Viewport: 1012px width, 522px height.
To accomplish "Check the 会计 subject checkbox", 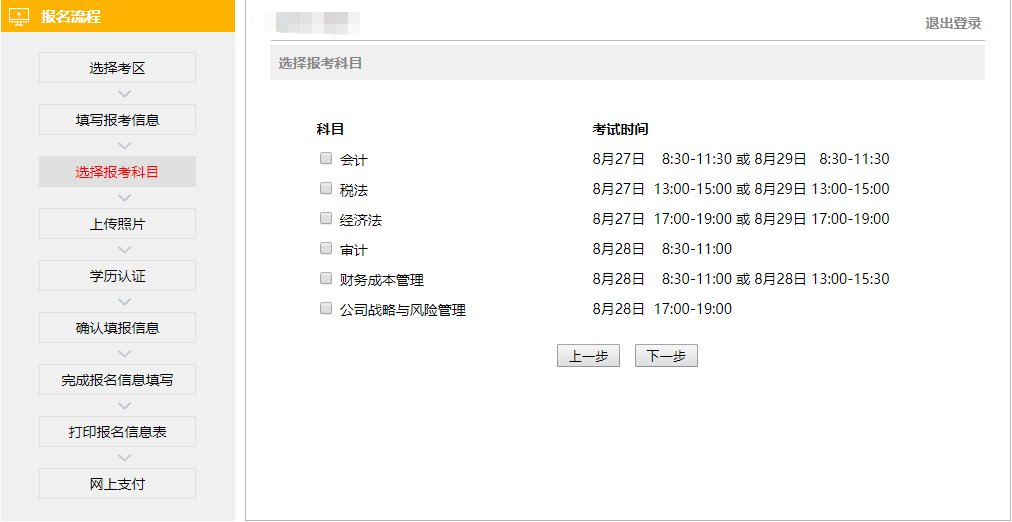I will pyautogui.click(x=326, y=158).
